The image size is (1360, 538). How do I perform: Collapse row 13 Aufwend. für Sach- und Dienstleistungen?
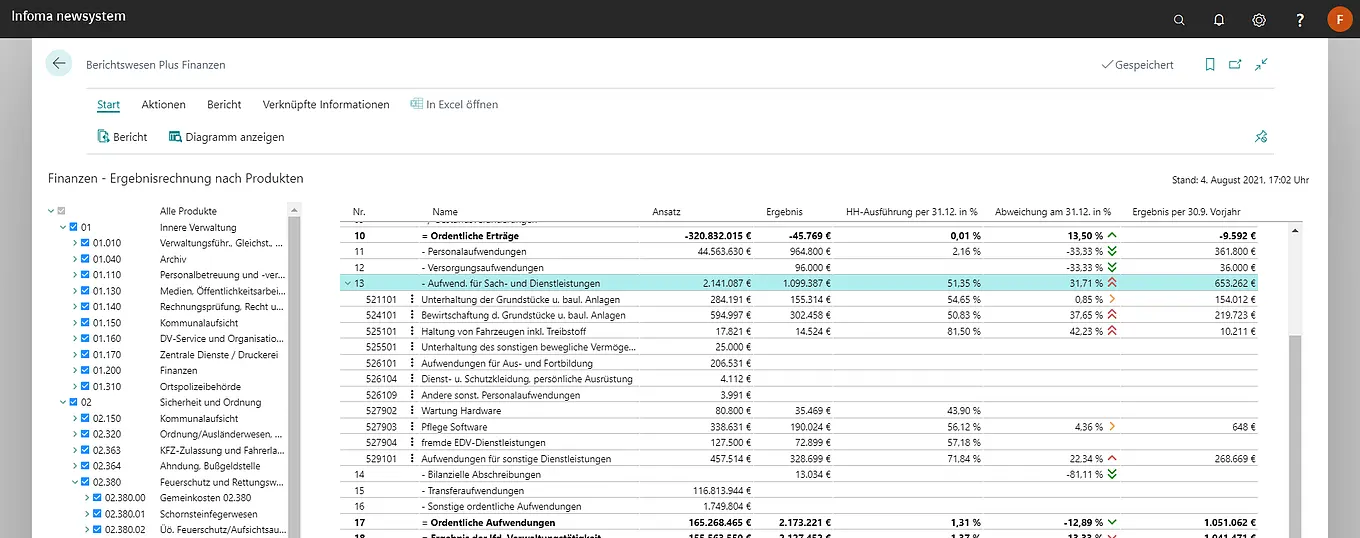tap(347, 283)
